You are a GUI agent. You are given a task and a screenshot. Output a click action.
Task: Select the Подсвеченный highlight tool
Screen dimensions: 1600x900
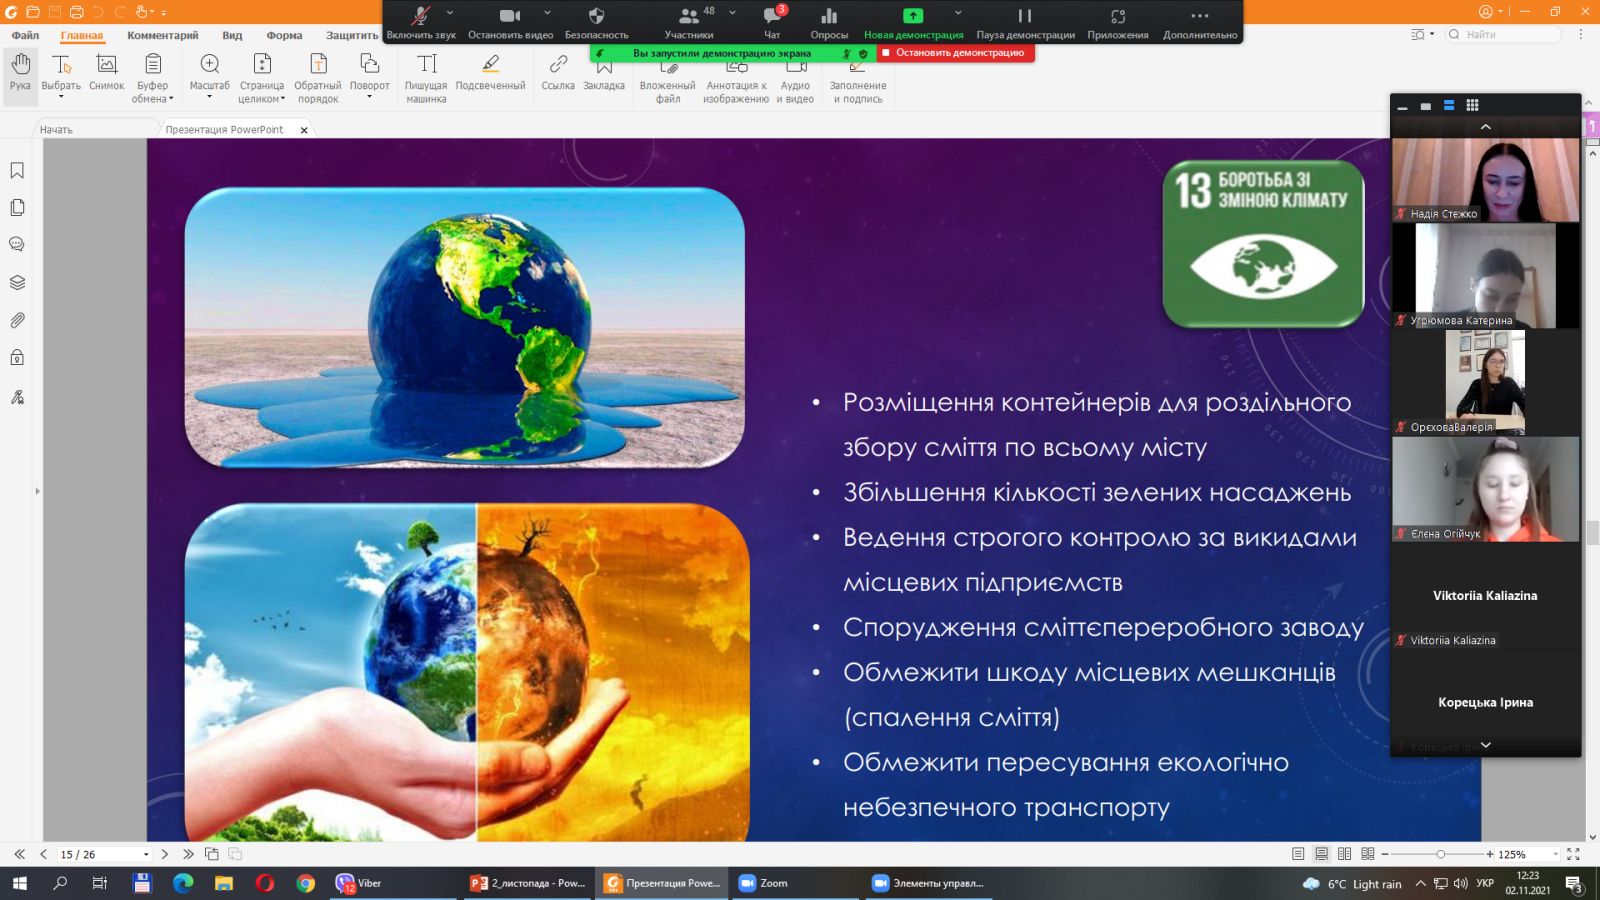490,73
